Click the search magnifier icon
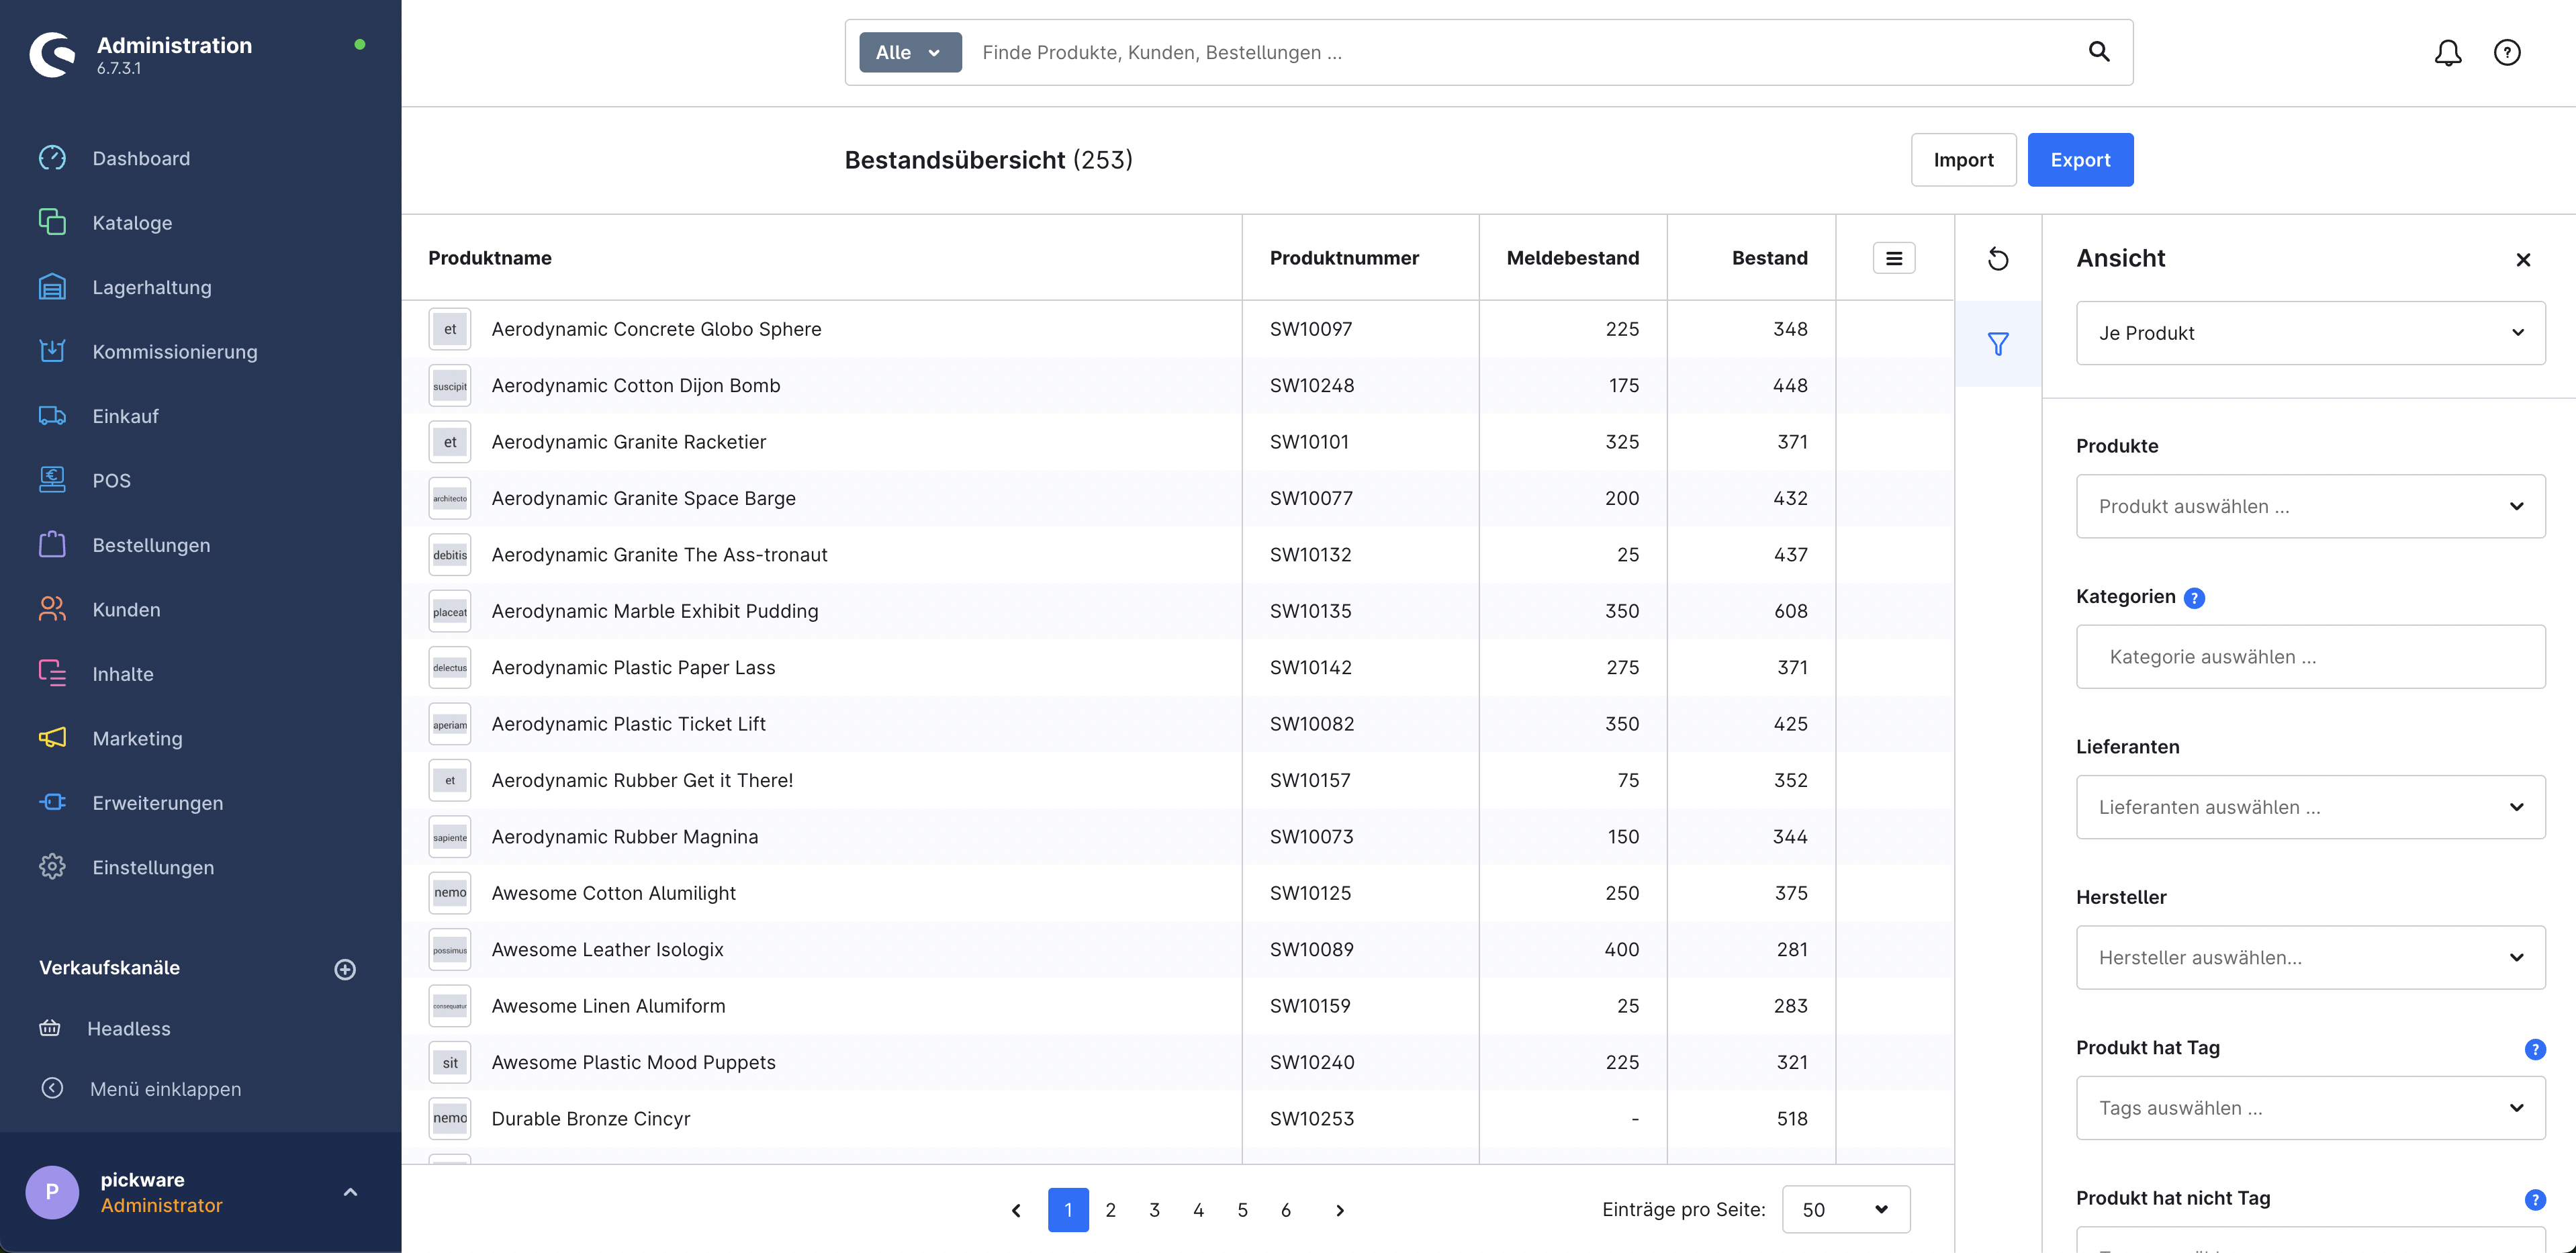The height and width of the screenshot is (1253, 2576). 2098,52
